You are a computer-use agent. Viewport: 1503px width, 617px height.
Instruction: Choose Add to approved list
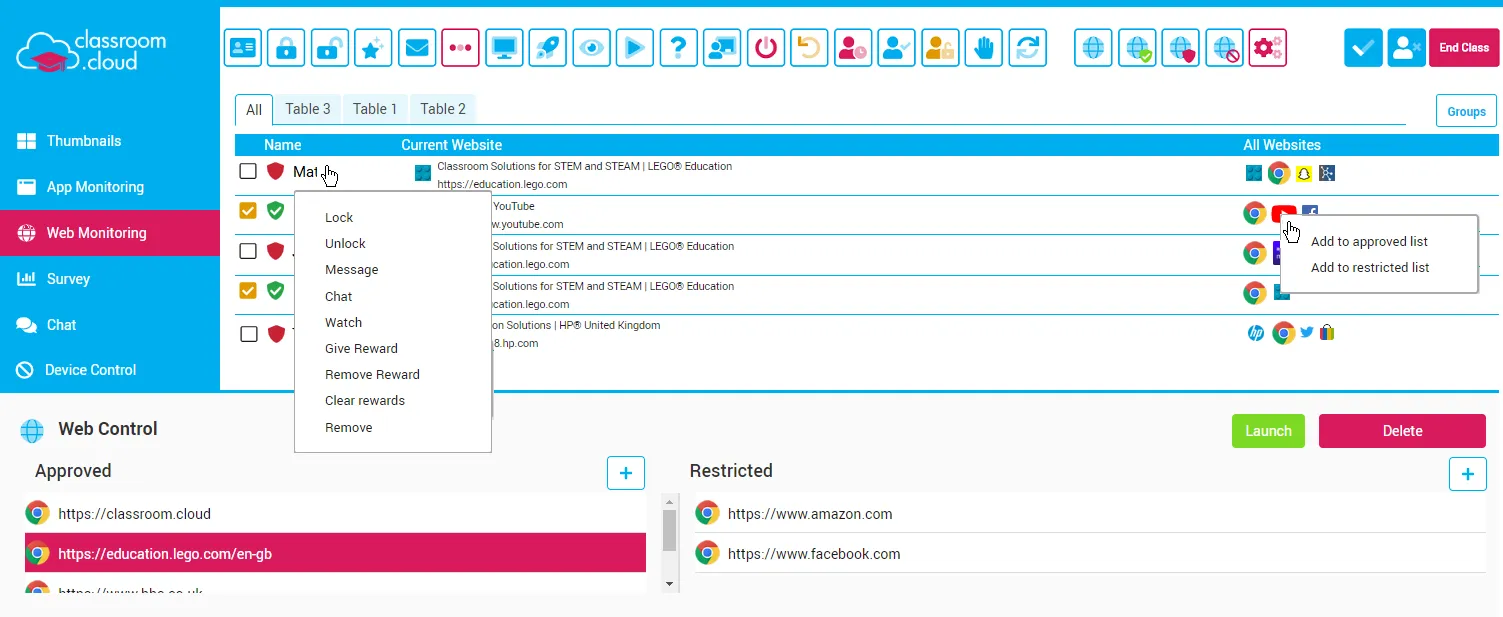pos(1369,241)
